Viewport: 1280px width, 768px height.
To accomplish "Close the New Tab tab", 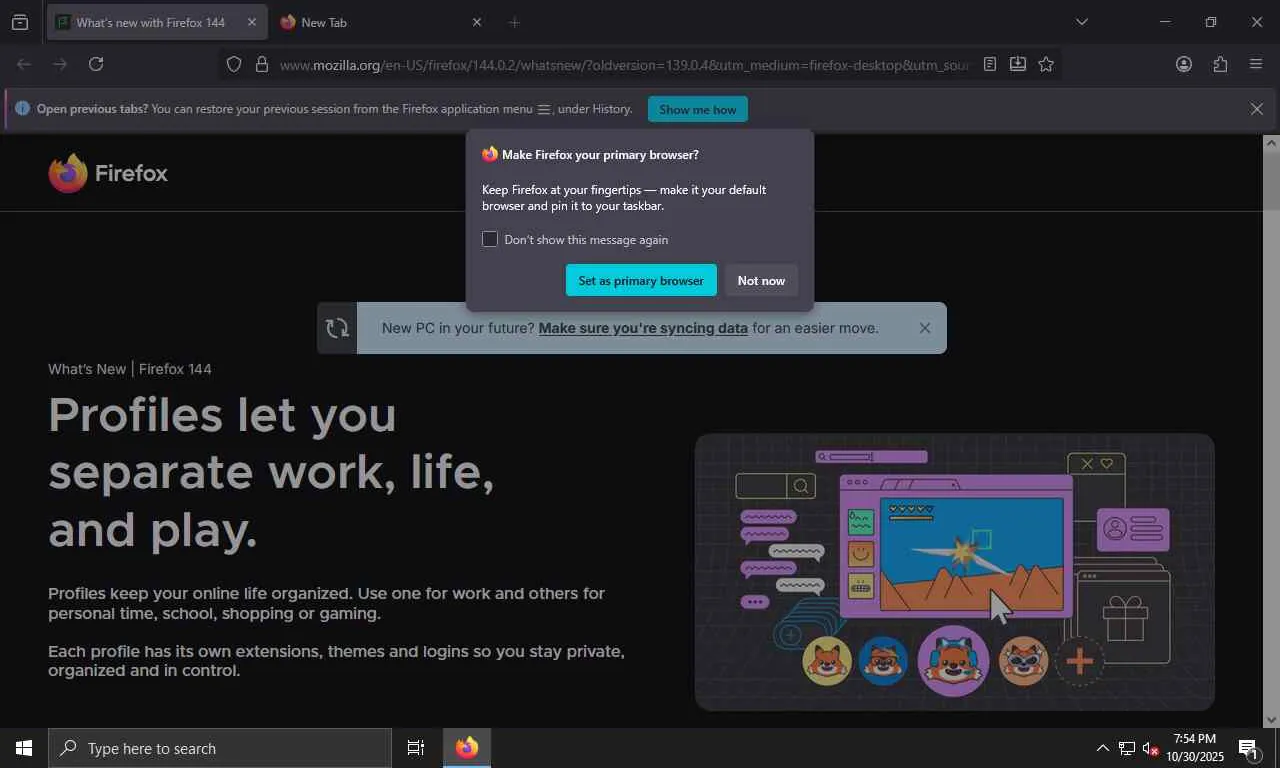I will pyautogui.click(x=476, y=22).
